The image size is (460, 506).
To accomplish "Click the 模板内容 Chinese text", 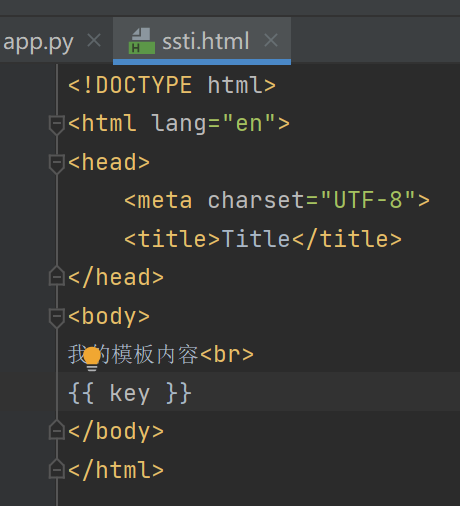I will (155, 354).
